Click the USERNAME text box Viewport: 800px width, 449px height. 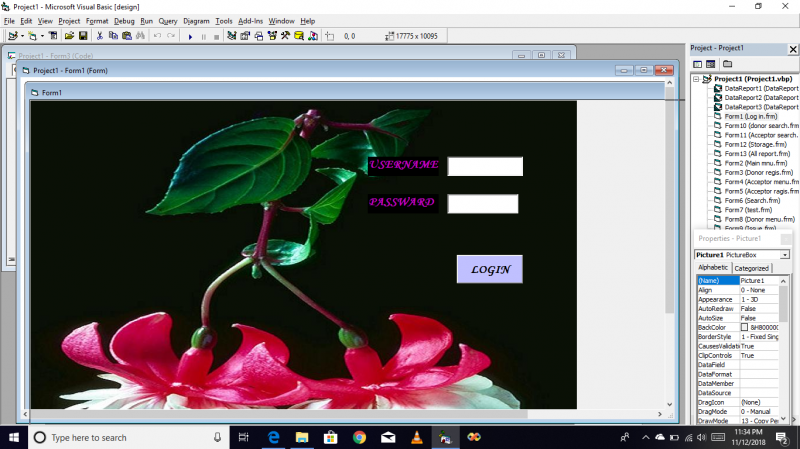click(x=485, y=166)
